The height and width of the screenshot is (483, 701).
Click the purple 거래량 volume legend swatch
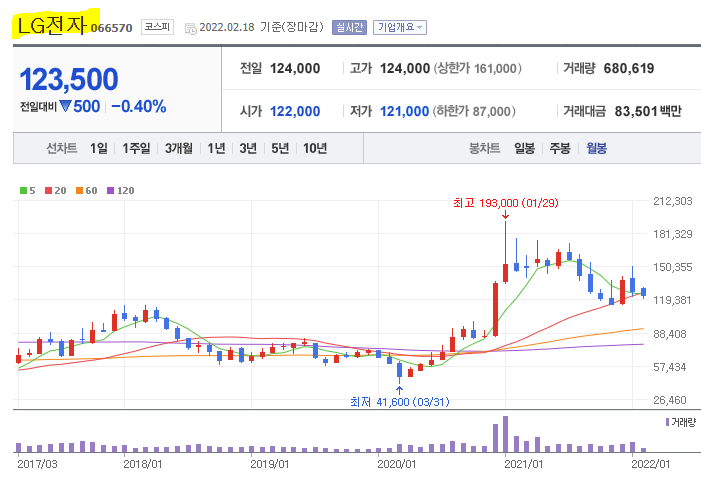[667, 422]
